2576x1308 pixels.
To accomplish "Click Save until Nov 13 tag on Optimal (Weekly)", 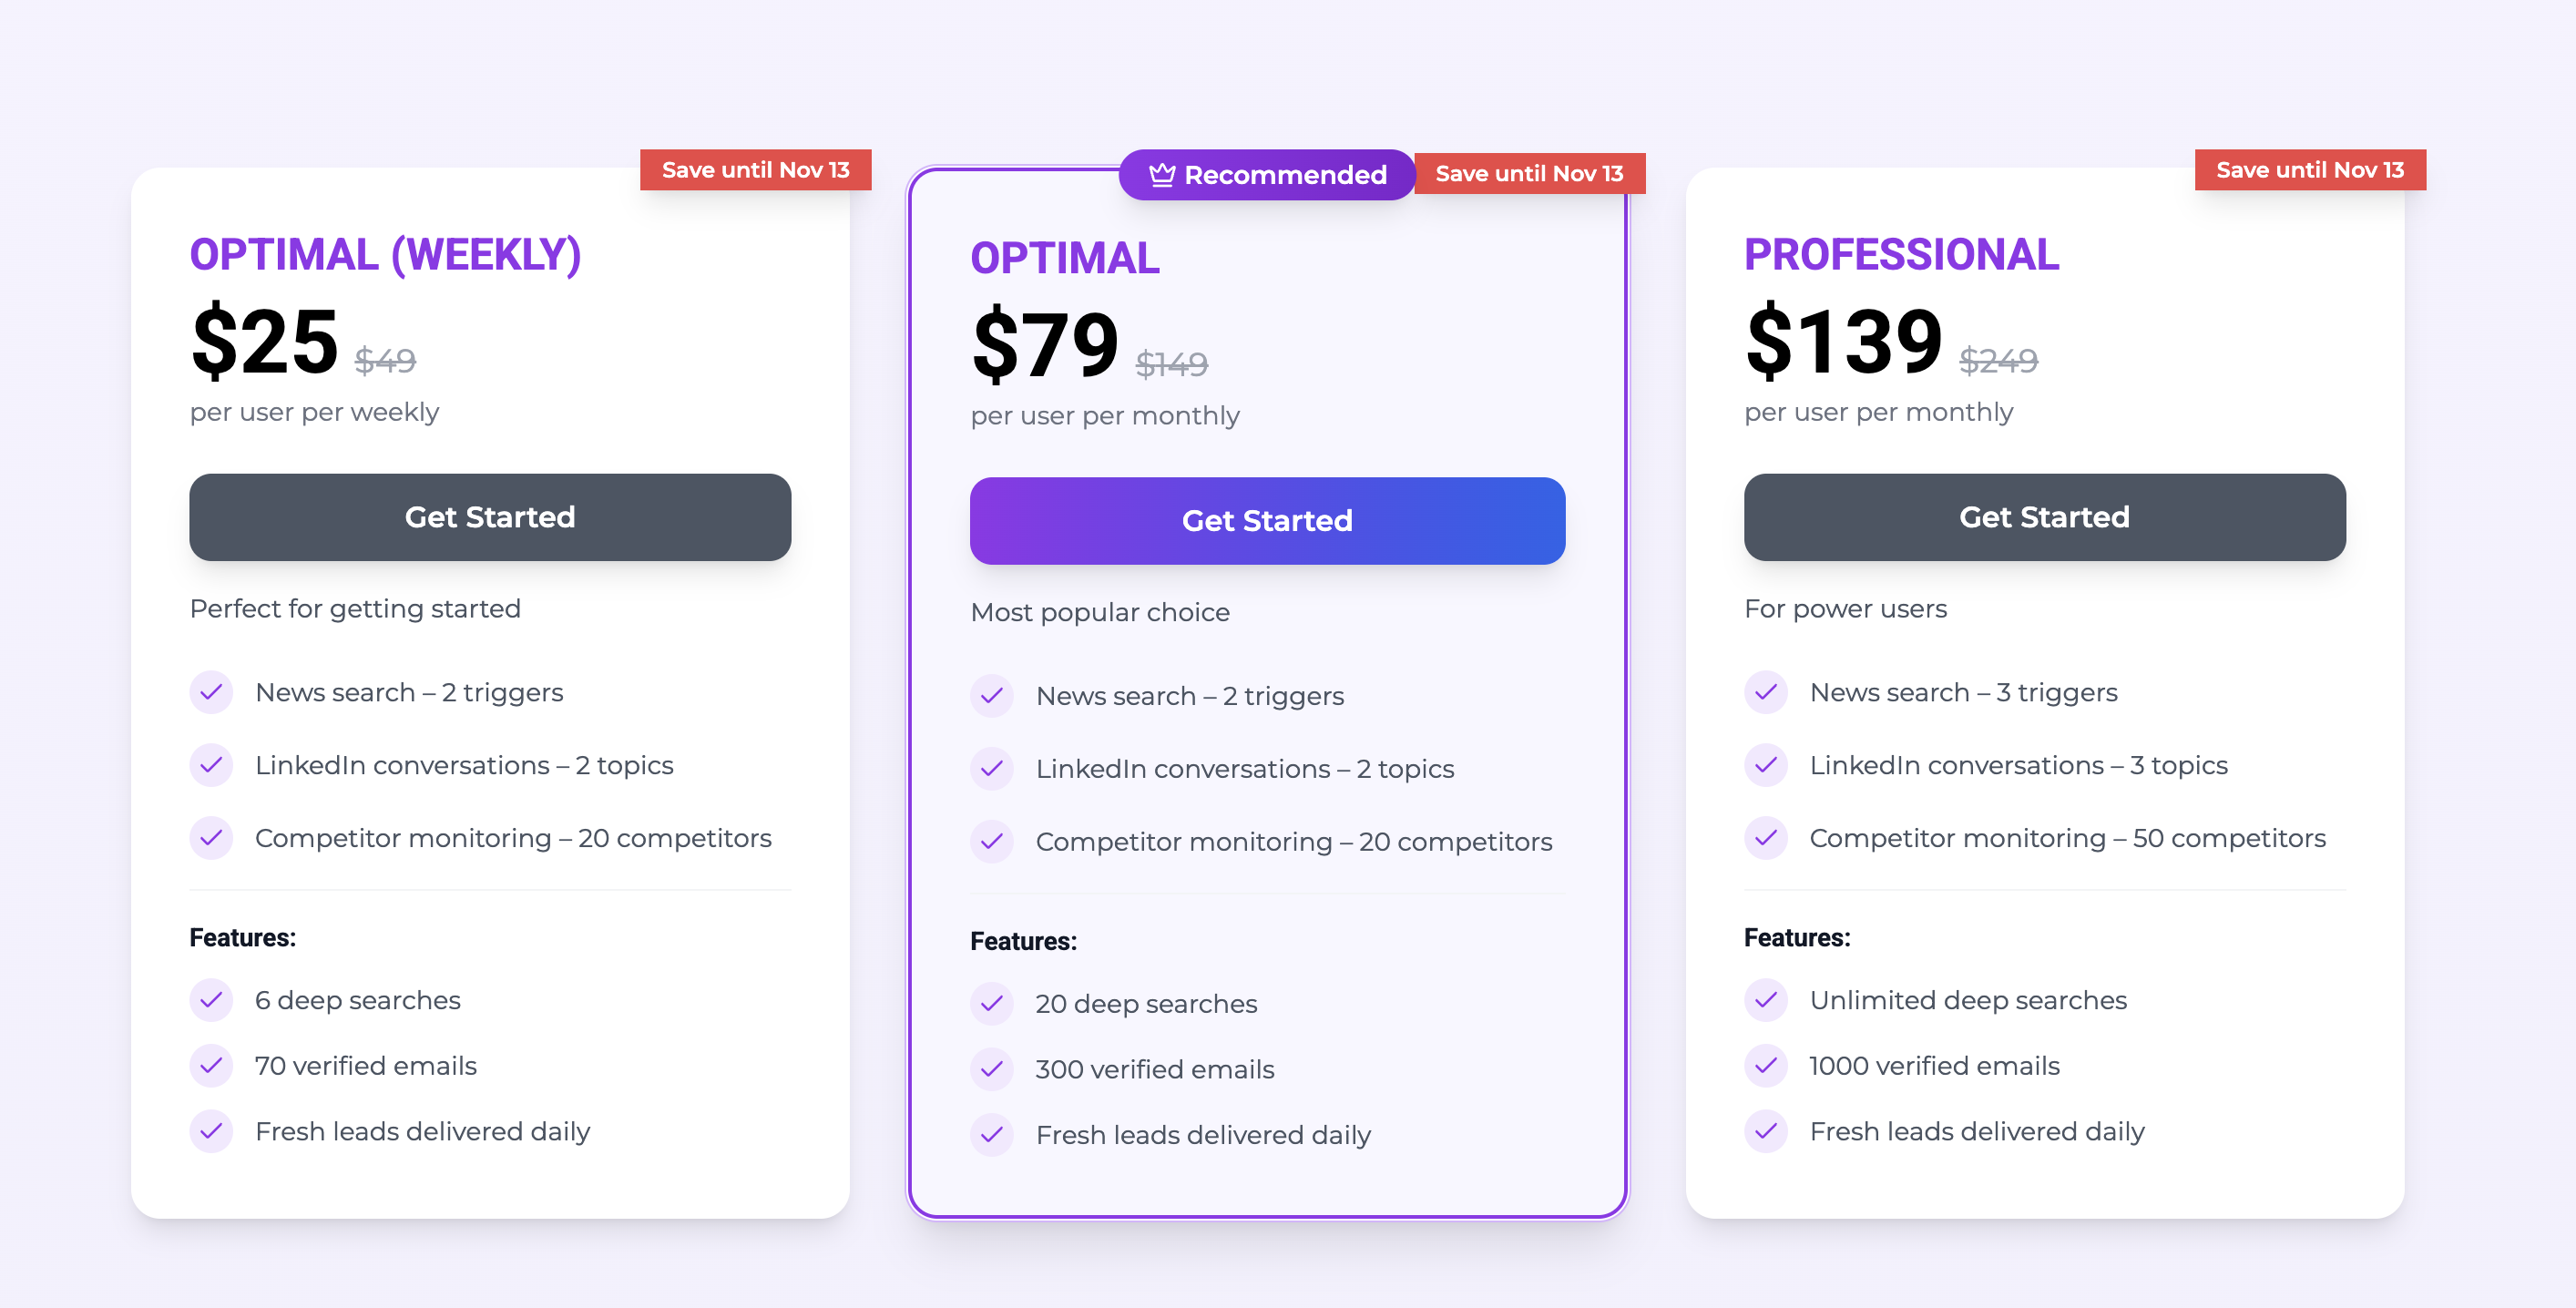I will click(x=756, y=170).
